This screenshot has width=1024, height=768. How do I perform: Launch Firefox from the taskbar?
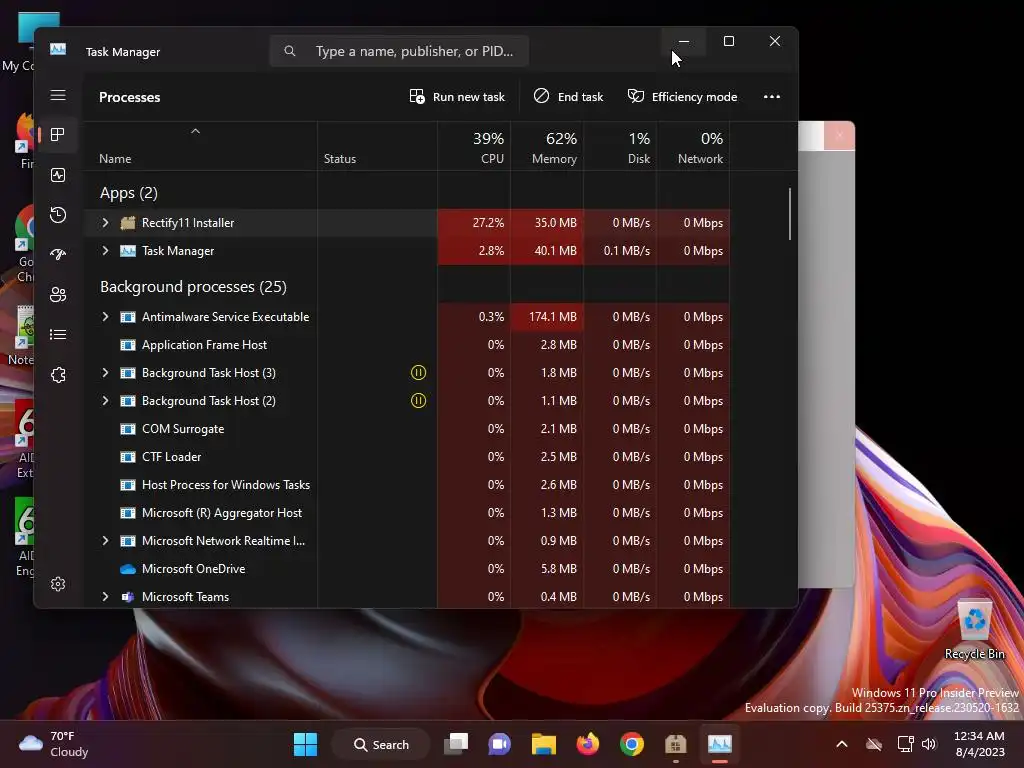(x=588, y=744)
